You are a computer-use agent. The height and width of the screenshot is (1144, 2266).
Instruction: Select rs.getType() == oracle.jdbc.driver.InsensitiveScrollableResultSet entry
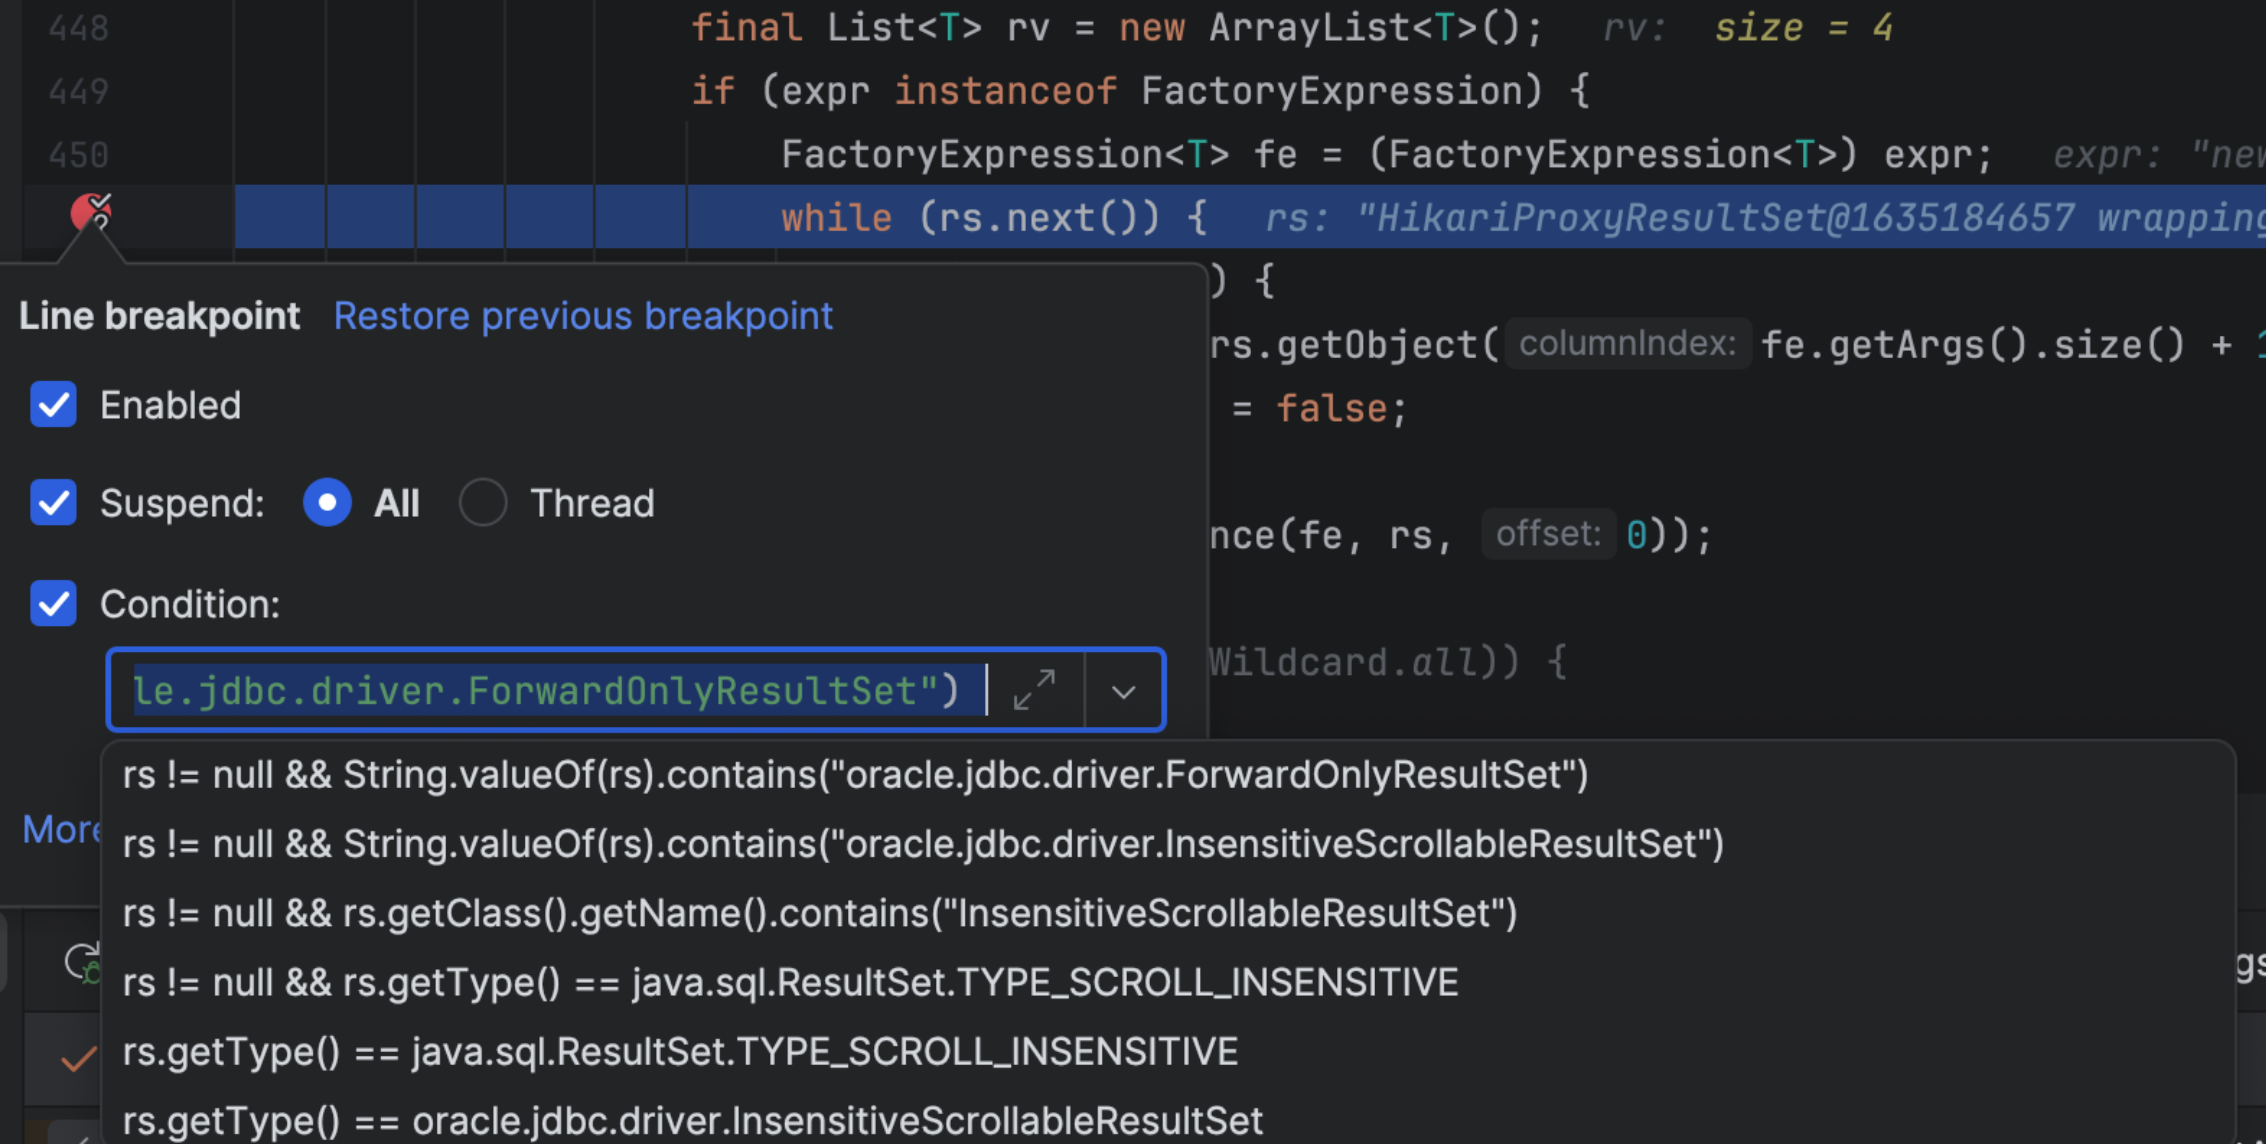coord(692,1120)
